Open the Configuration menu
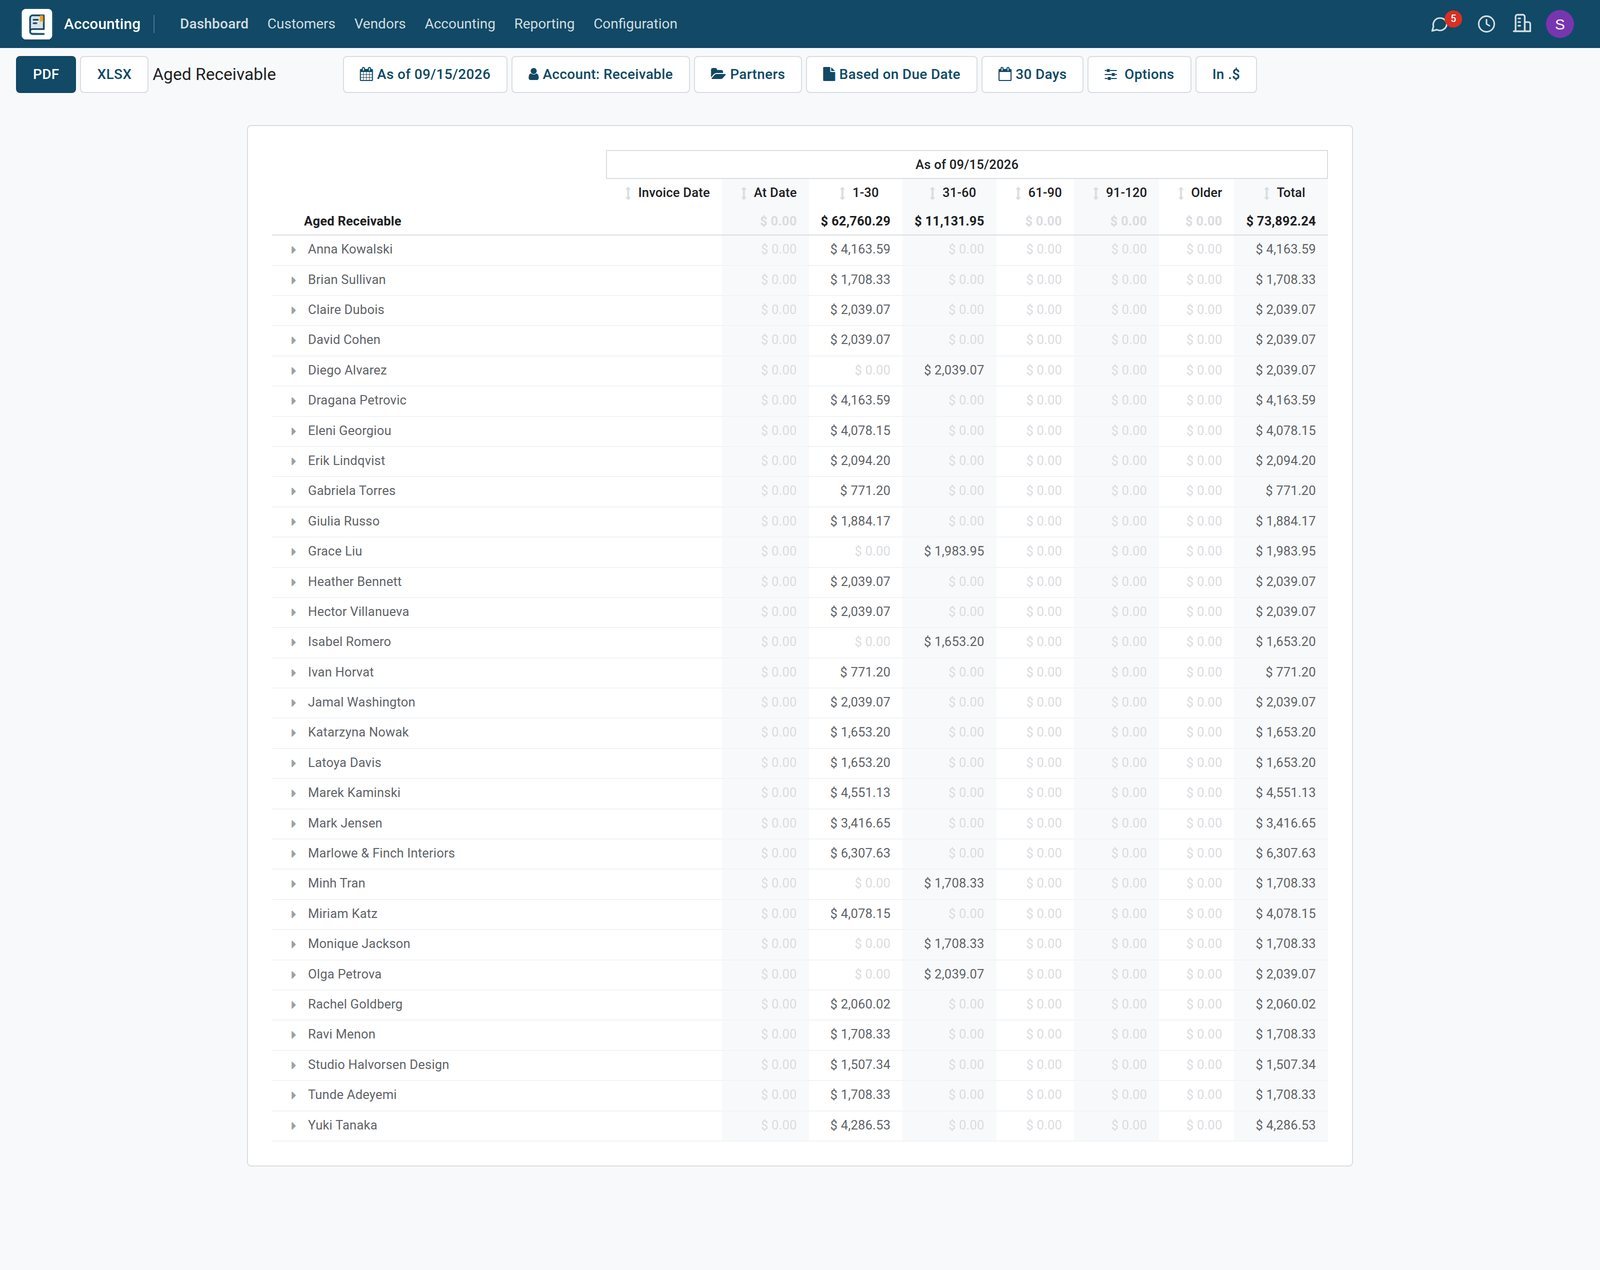Viewport: 1600px width, 1270px height. (x=635, y=24)
